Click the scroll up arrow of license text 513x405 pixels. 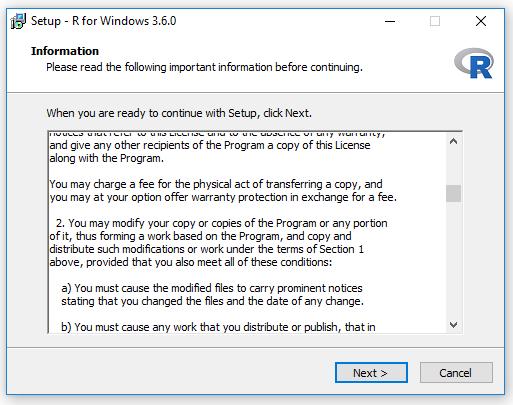453,142
